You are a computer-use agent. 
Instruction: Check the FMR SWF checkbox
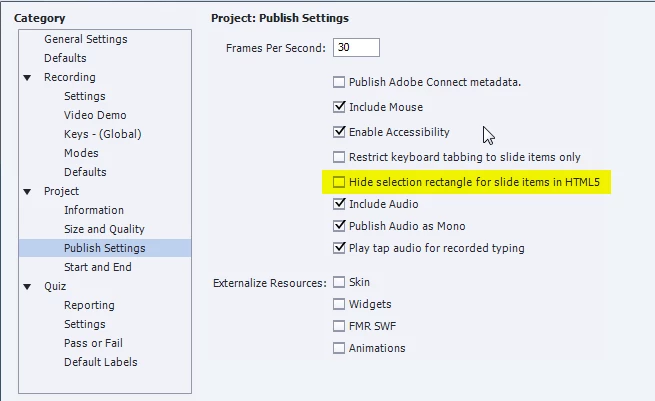tap(339, 326)
